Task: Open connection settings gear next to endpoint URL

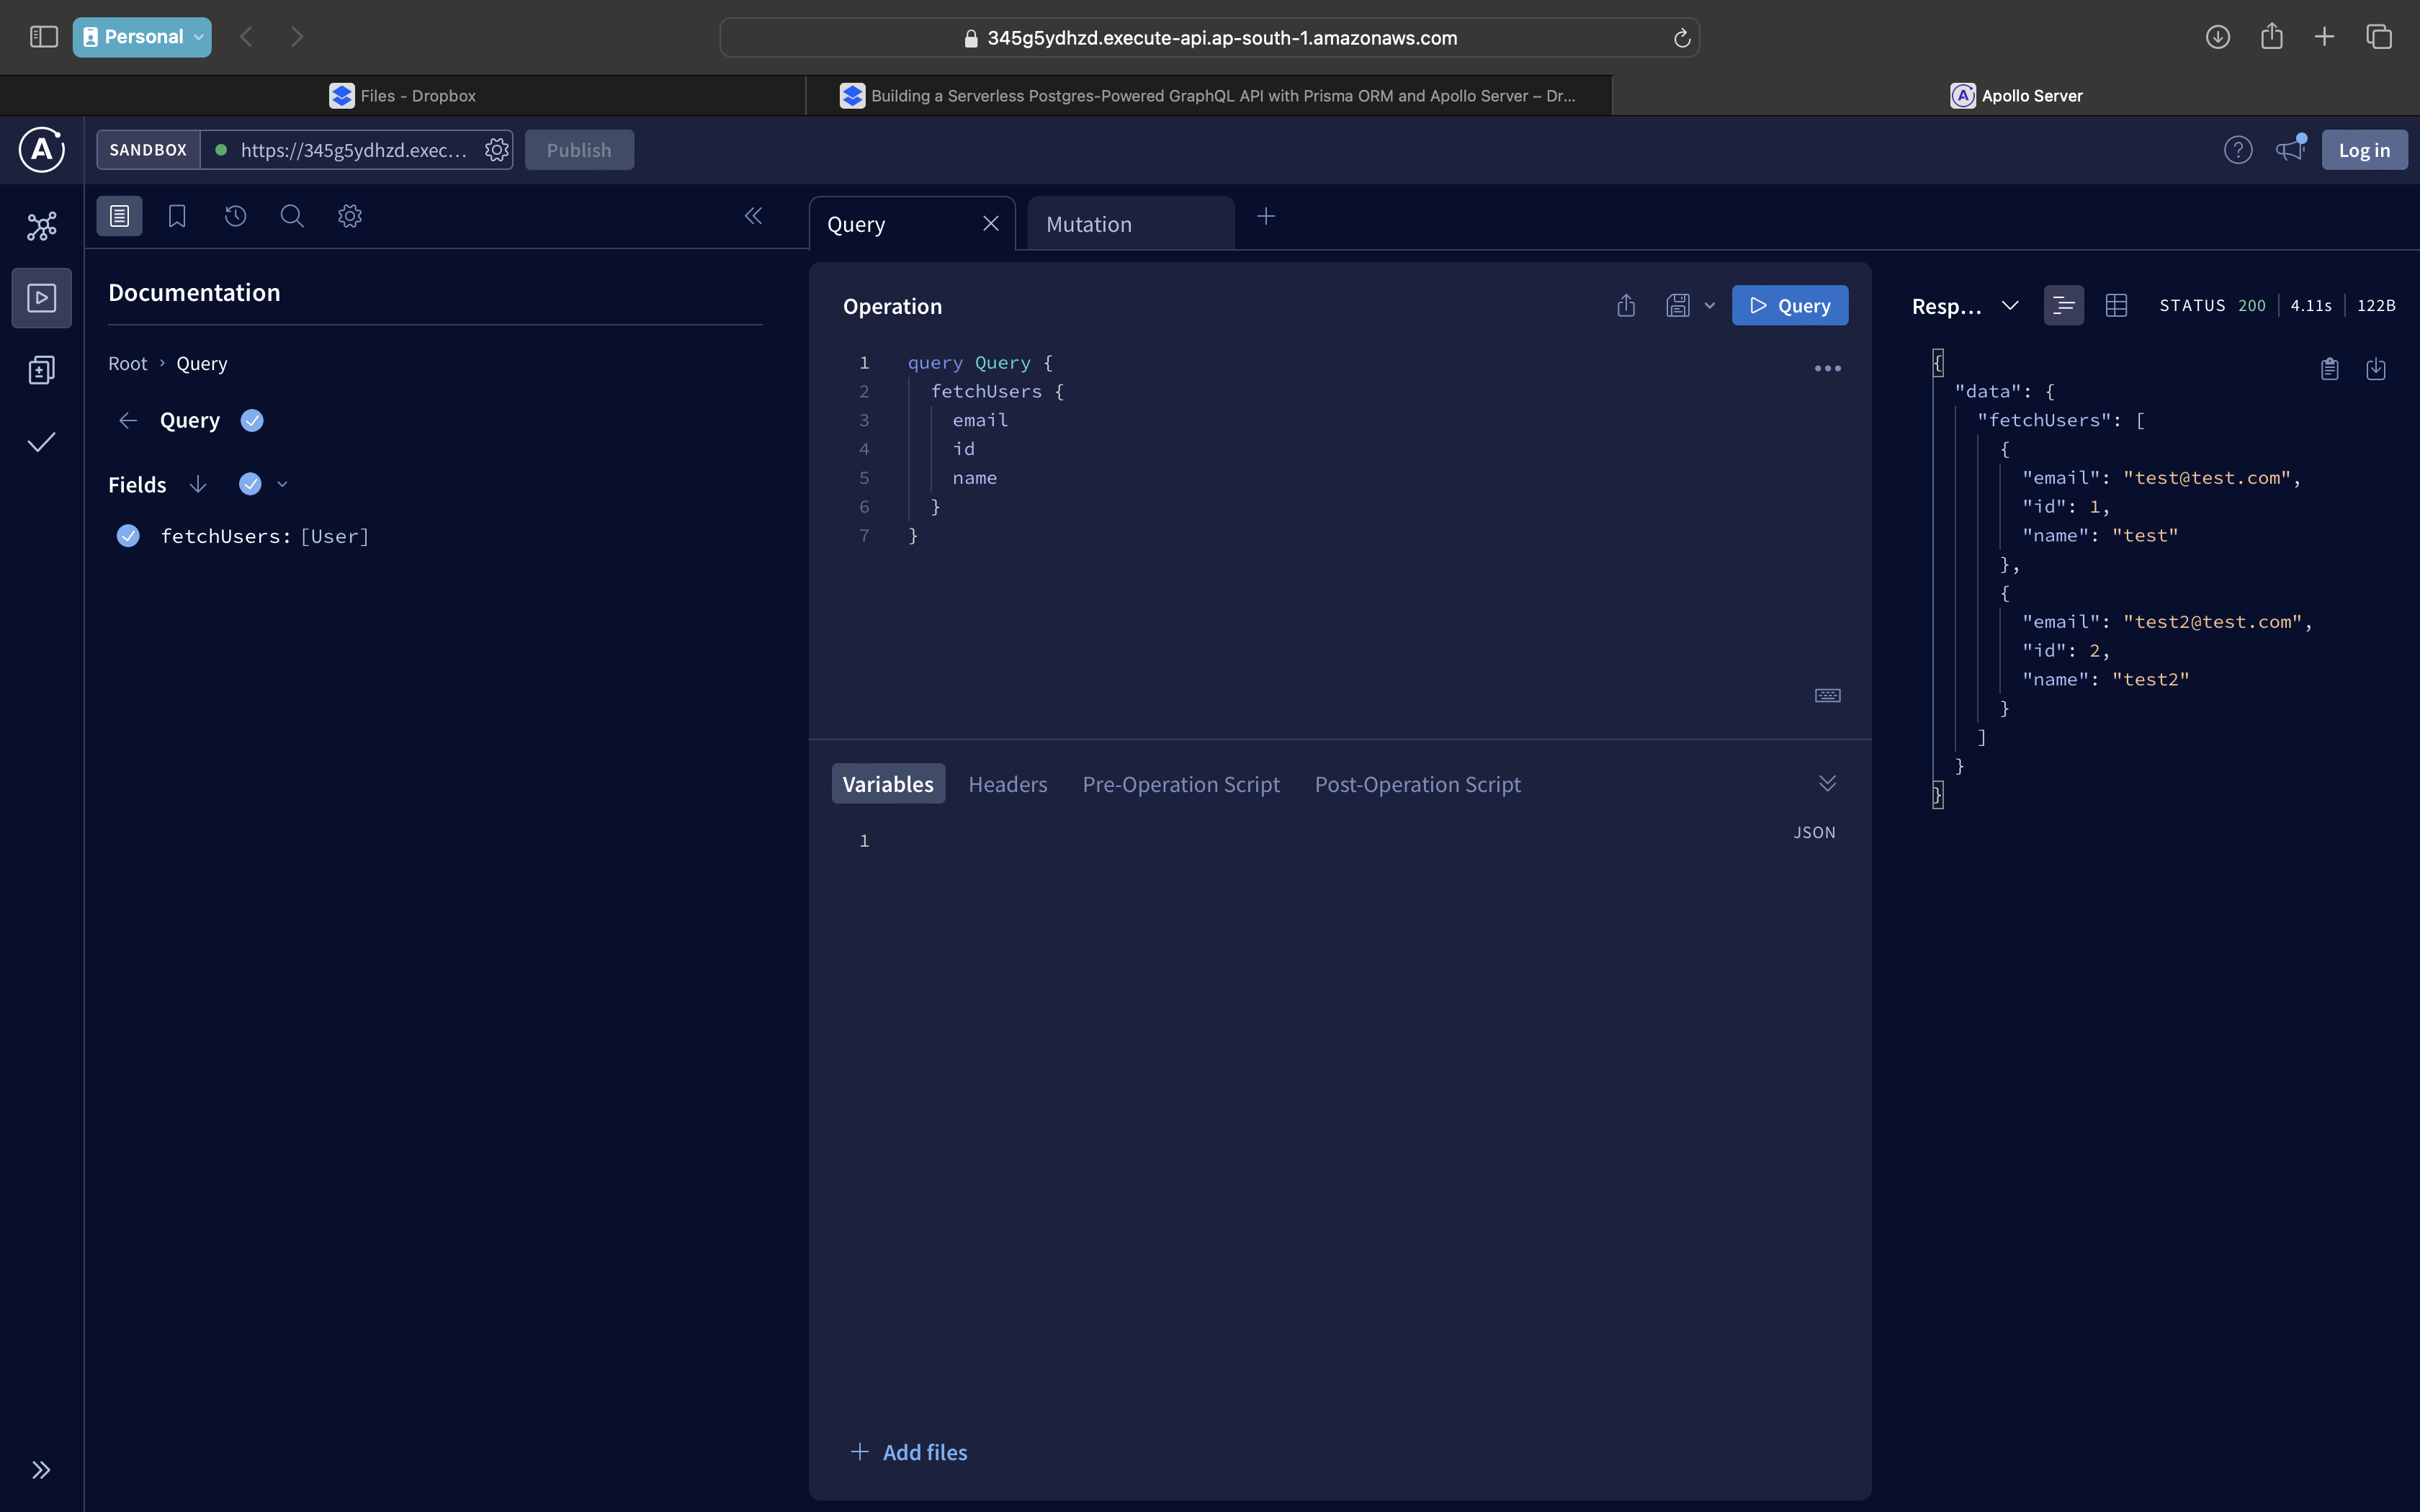Action: tap(496, 150)
